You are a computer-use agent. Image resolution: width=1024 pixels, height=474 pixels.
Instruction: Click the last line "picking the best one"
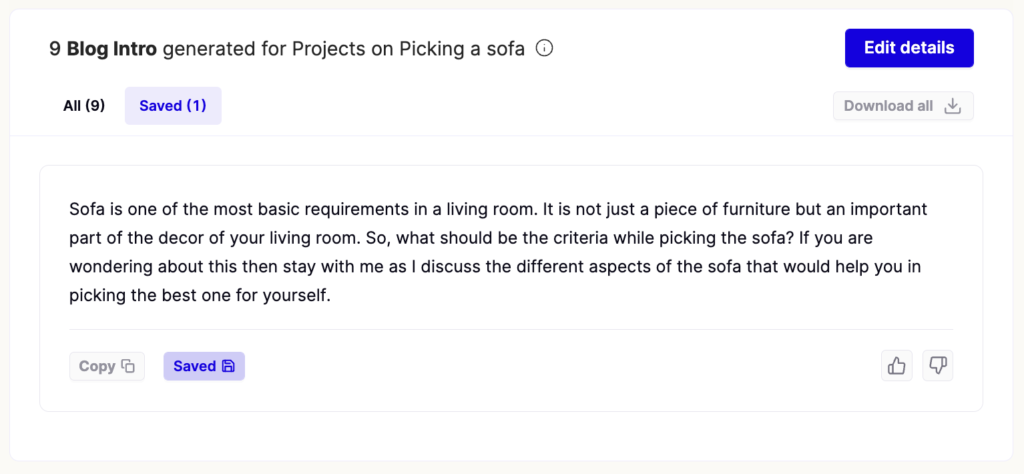199,295
